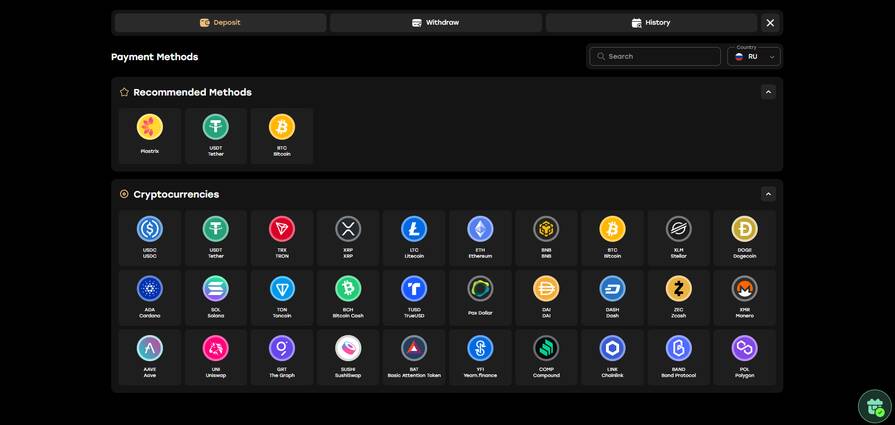Open the gift rewards icon

[875, 406]
